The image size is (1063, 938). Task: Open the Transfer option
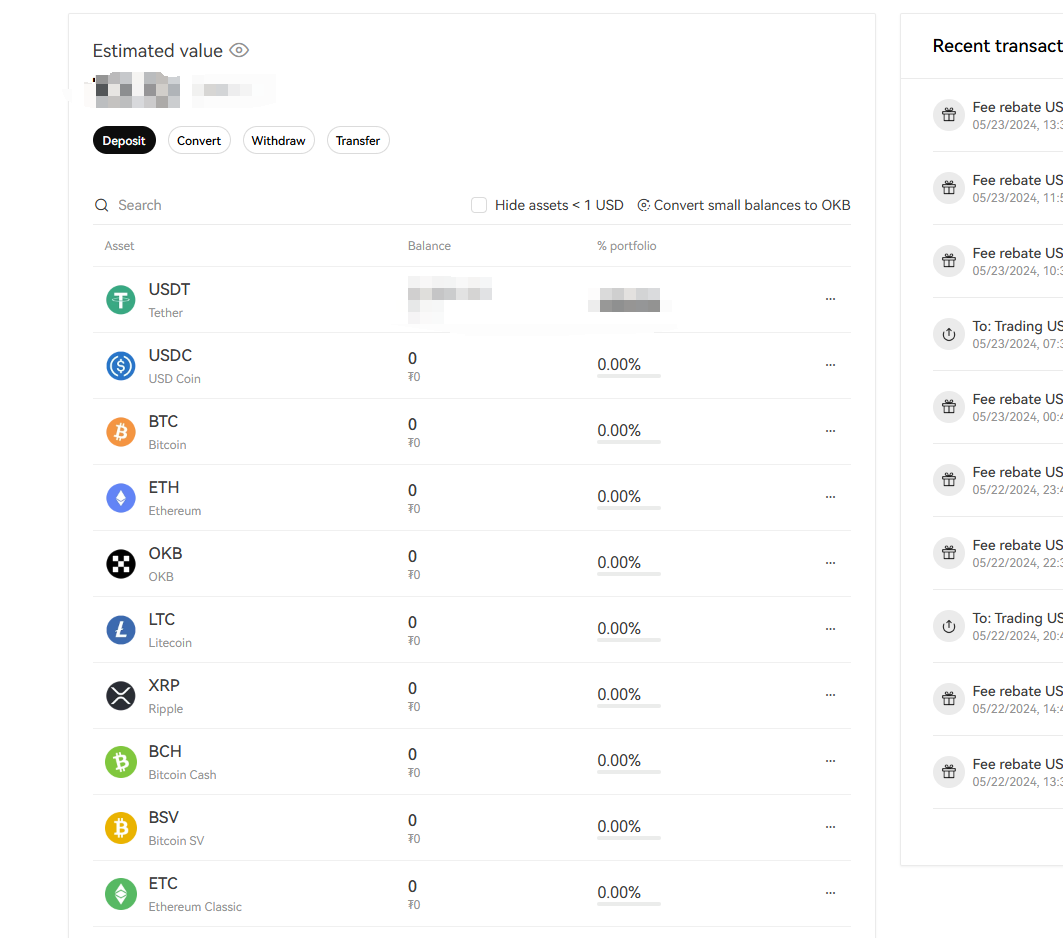(357, 140)
